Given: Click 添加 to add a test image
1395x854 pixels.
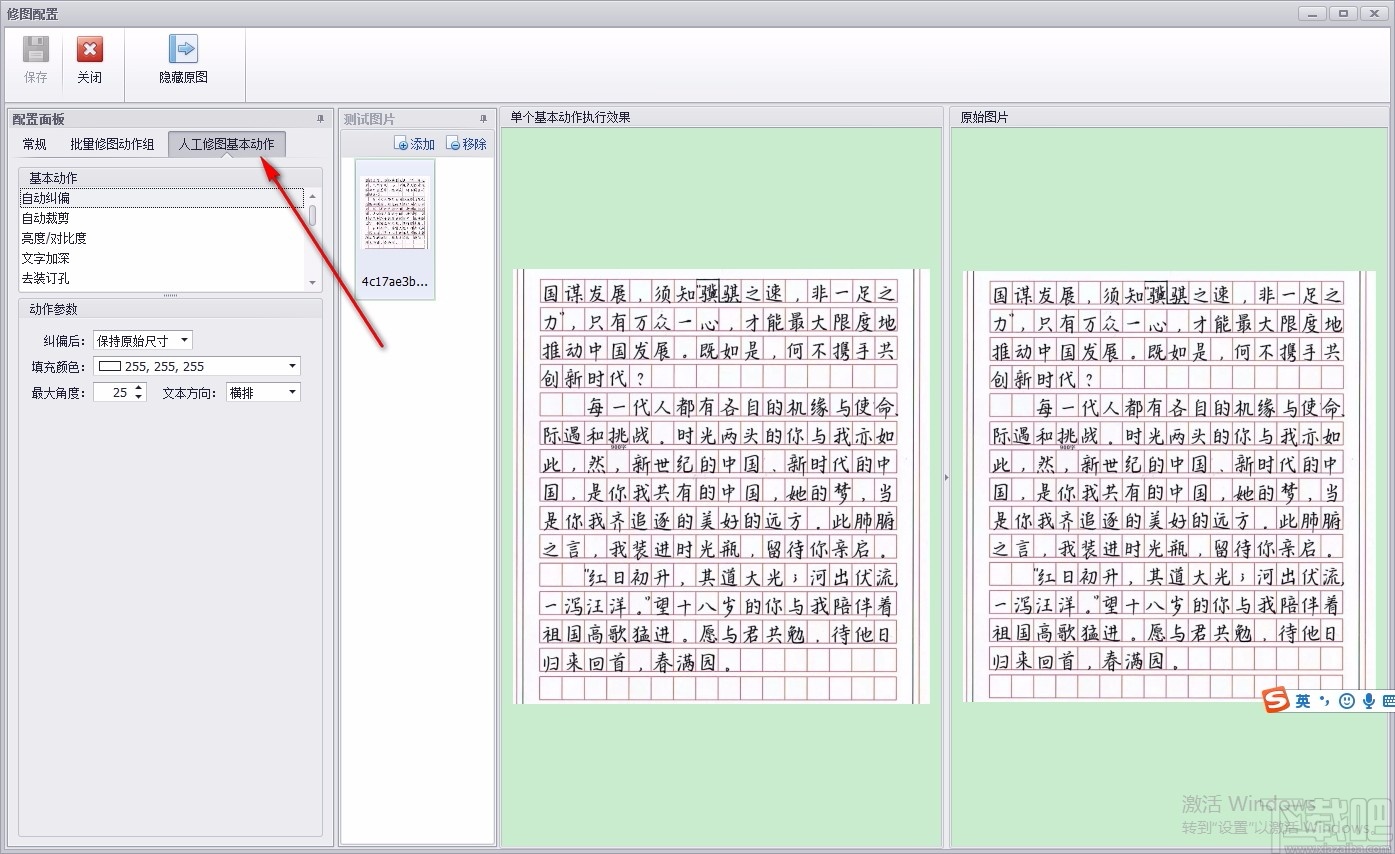Looking at the screenshot, I should click(415, 144).
